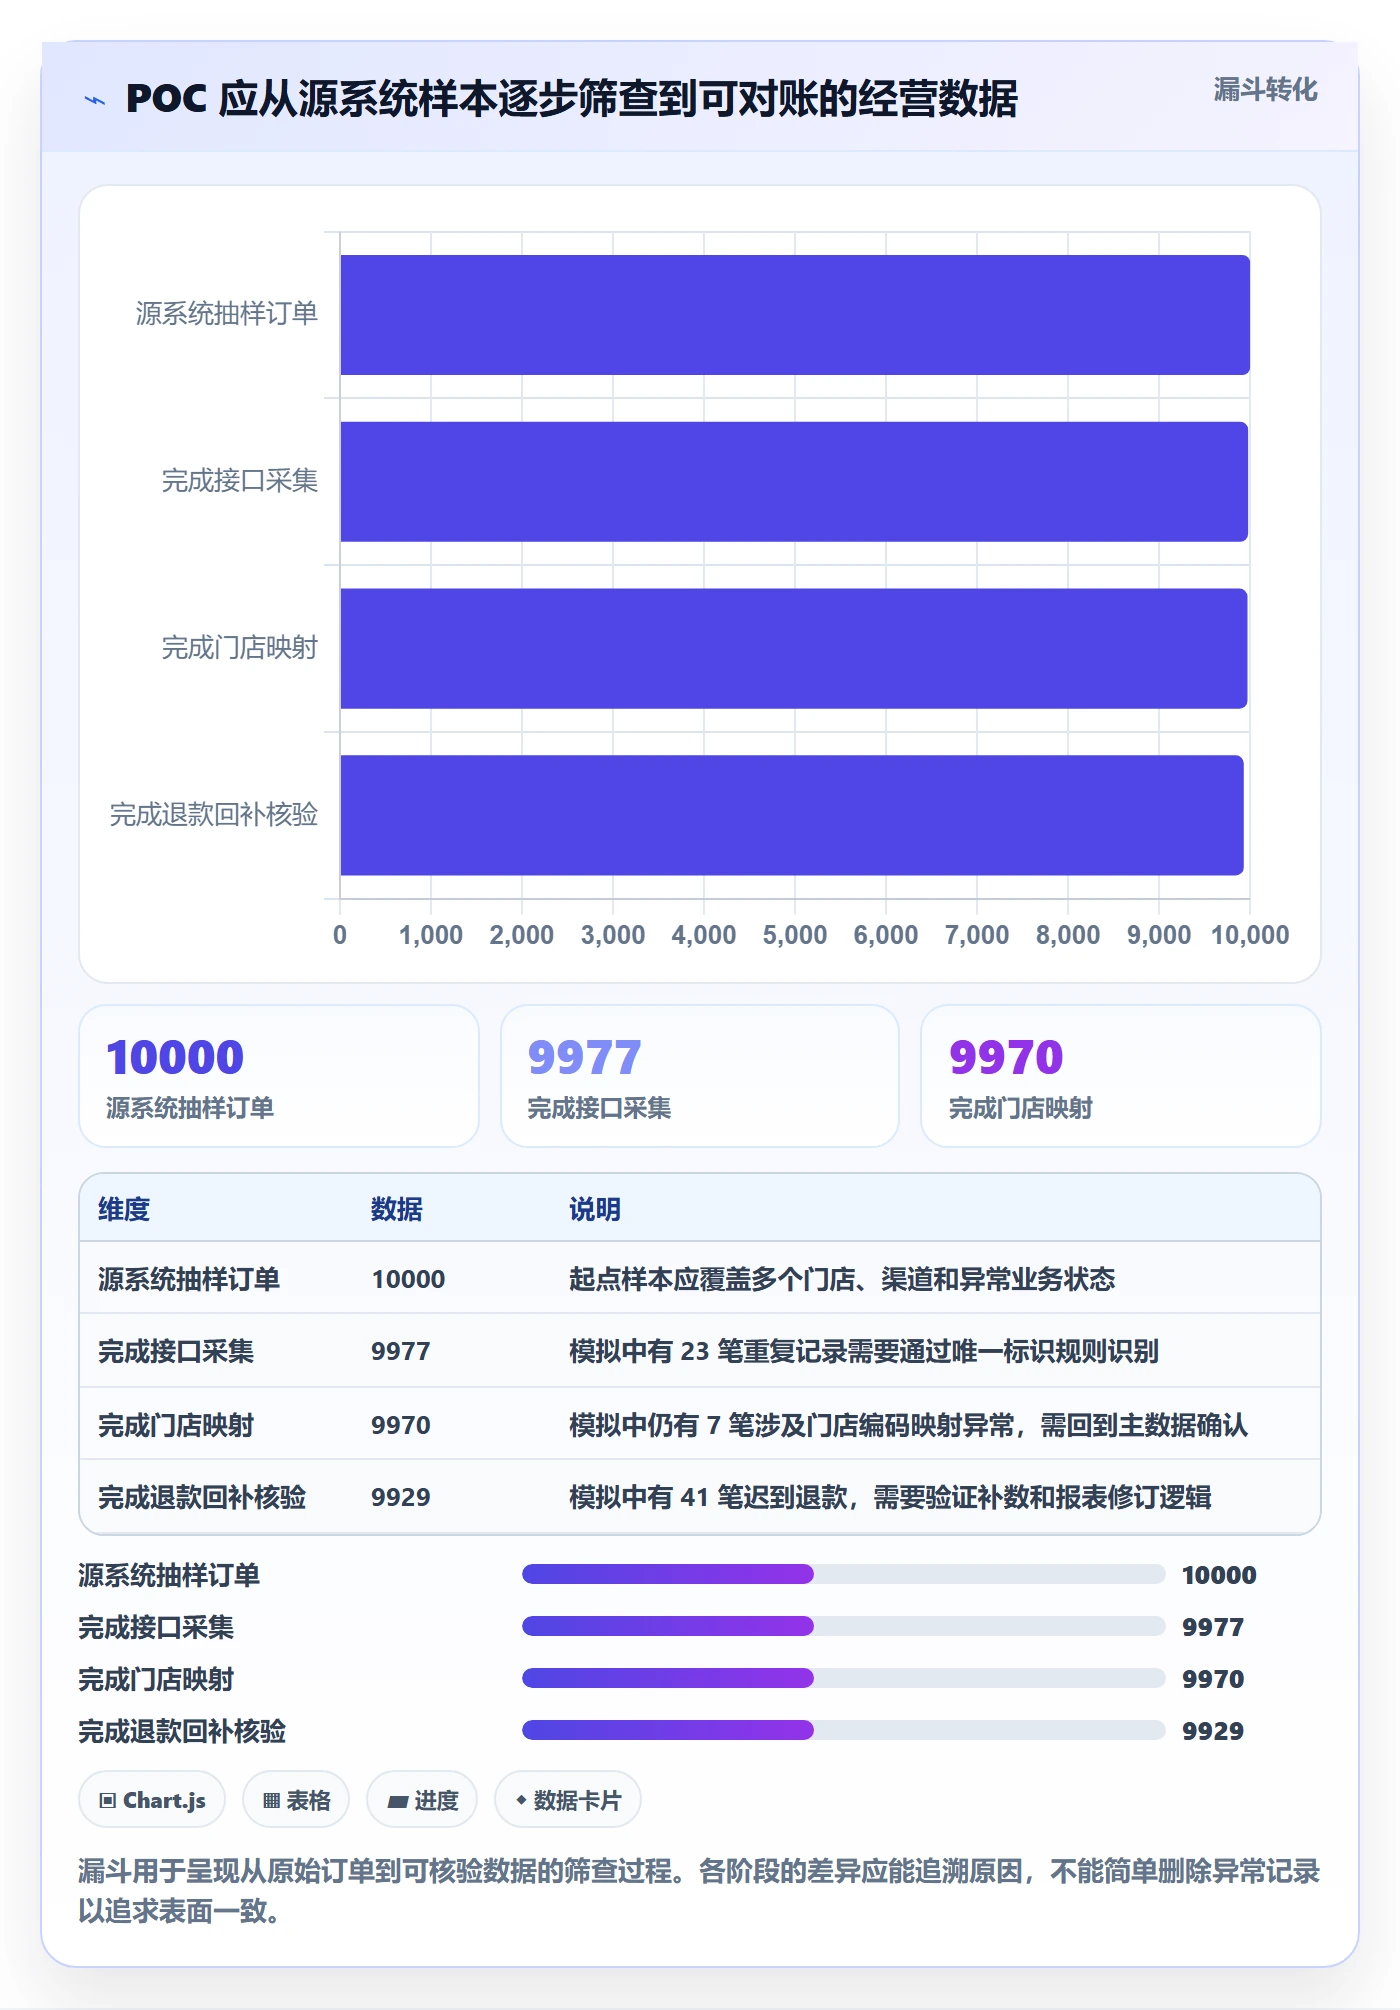Click the POC 应从源系统样本 headline text
The width and height of the screenshot is (1400, 2010).
pos(571,99)
